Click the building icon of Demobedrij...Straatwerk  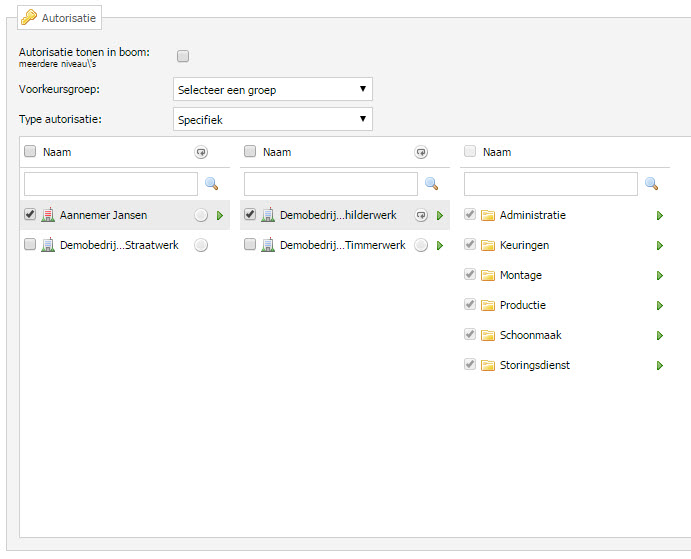pos(48,245)
